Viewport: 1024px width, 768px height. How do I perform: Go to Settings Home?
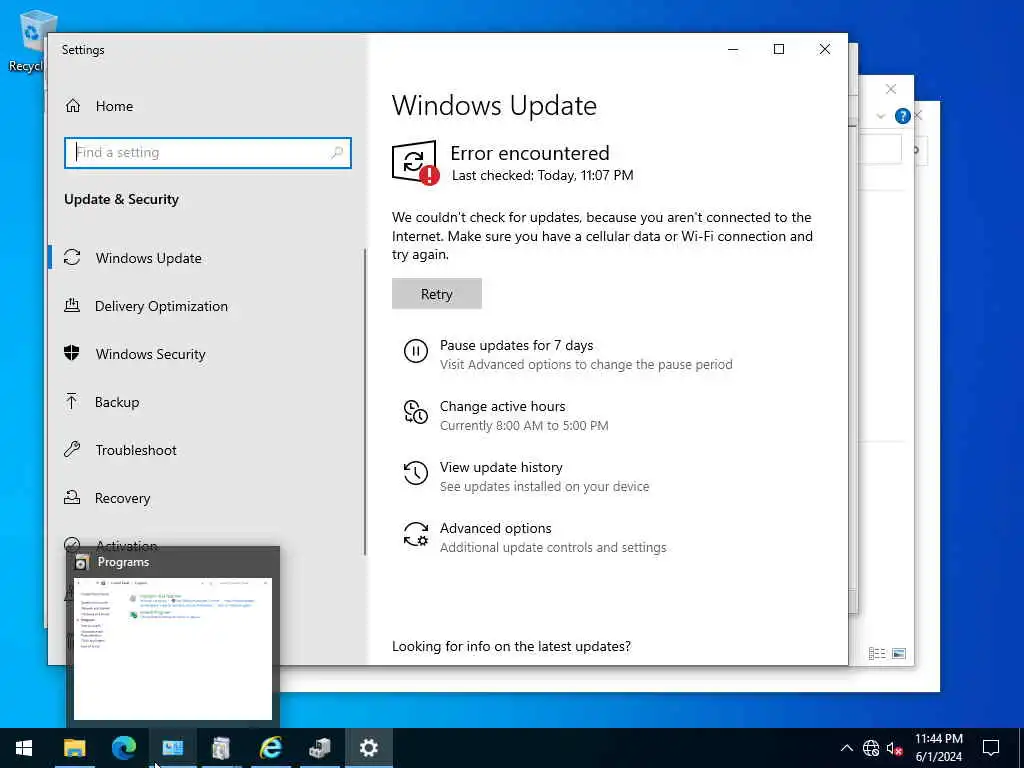pyautogui.click(x=99, y=106)
